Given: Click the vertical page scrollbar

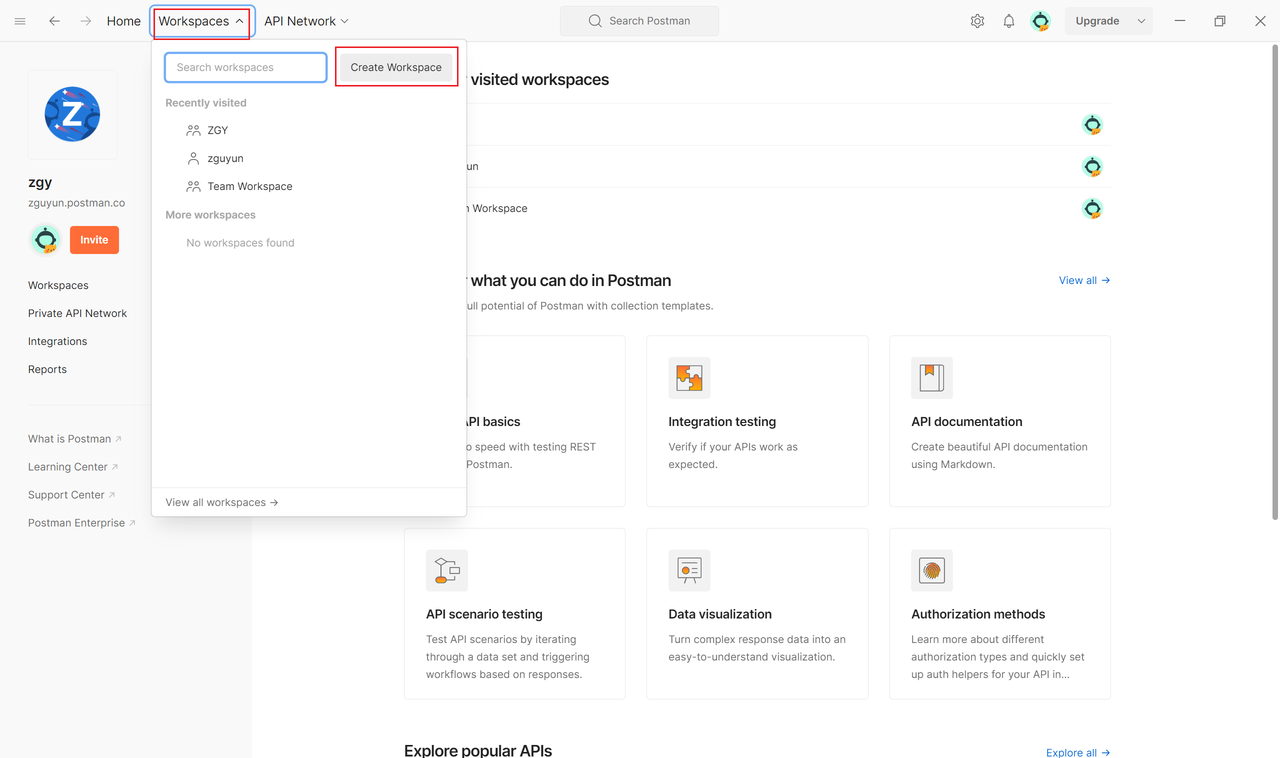Looking at the screenshot, I should pyautogui.click(x=1273, y=280).
